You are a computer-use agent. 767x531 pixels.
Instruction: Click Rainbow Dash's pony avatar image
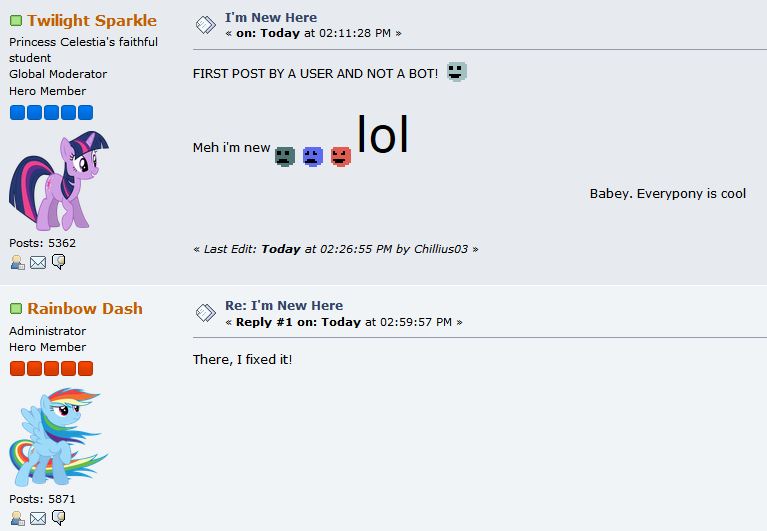(59, 437)
